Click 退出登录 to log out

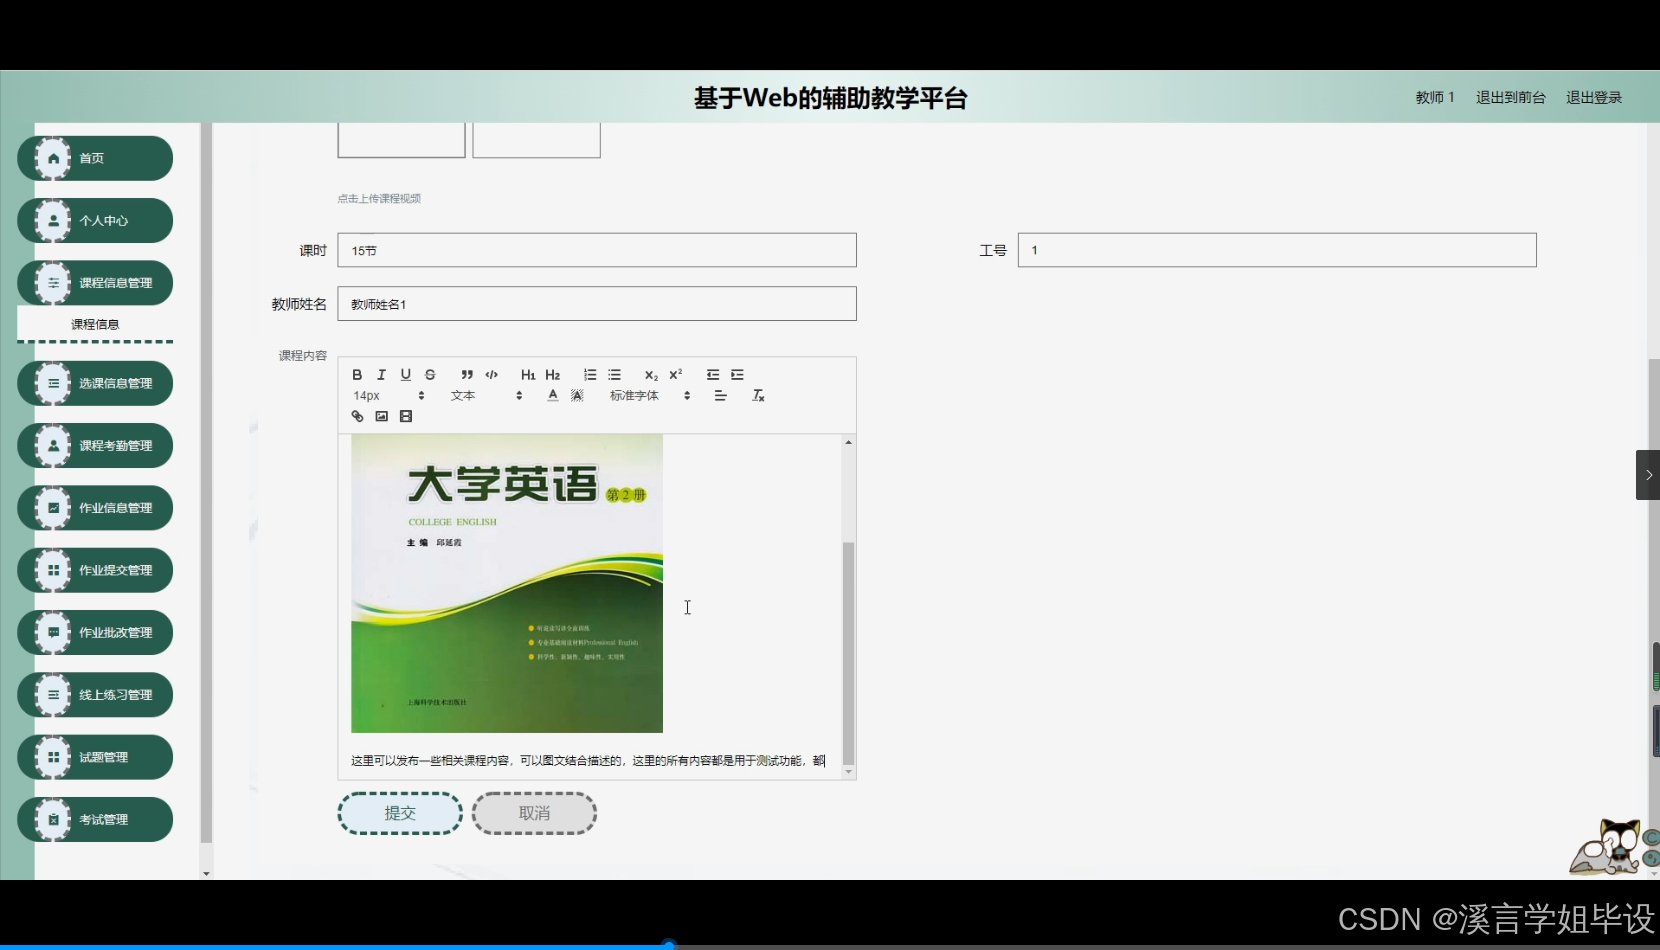click(x=1594, y=97)
